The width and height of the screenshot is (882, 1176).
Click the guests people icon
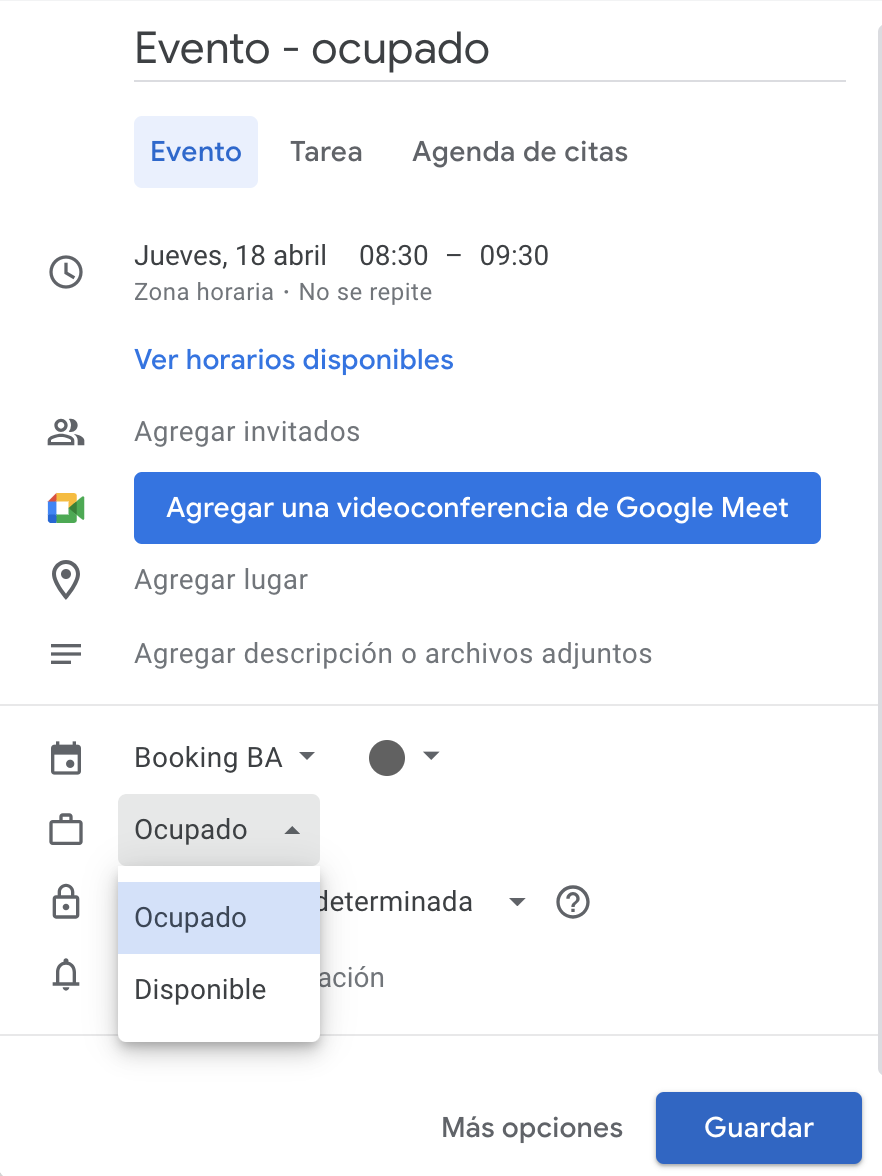point(66,432)
